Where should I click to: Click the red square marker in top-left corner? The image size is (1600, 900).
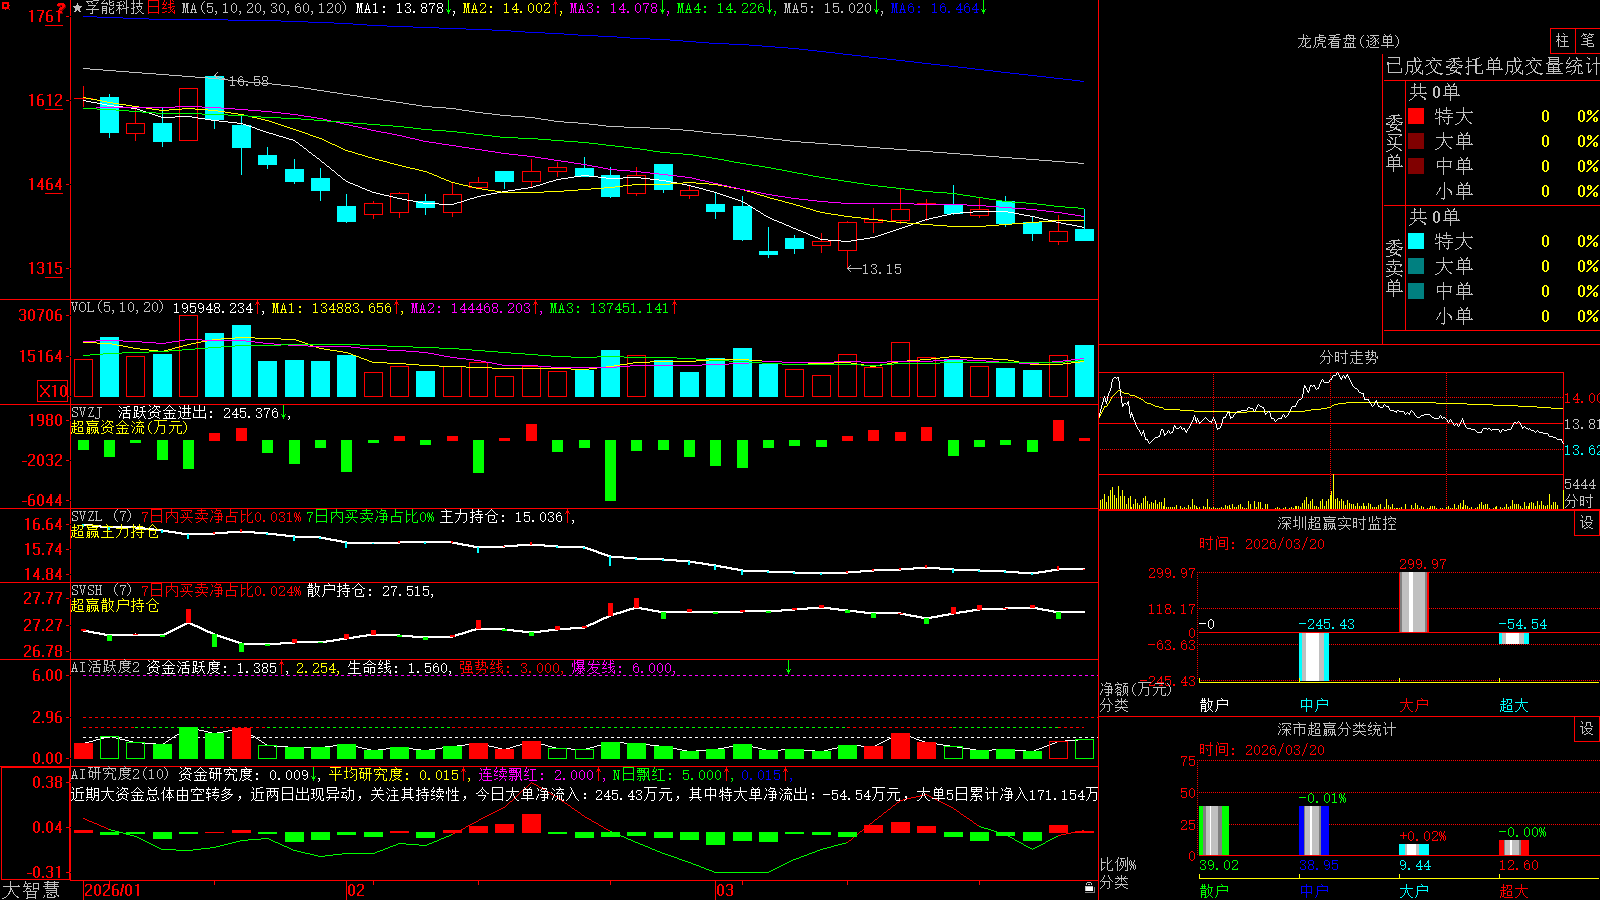click(x=5, y=6)
